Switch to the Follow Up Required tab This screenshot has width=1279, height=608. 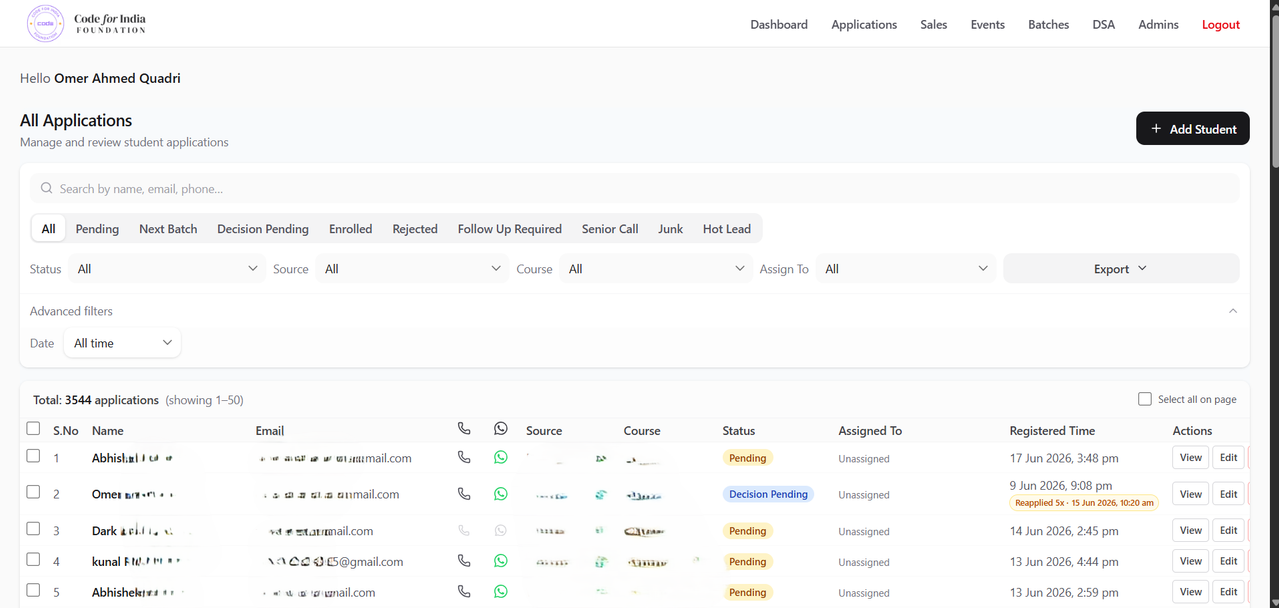(x=510, y=229)
